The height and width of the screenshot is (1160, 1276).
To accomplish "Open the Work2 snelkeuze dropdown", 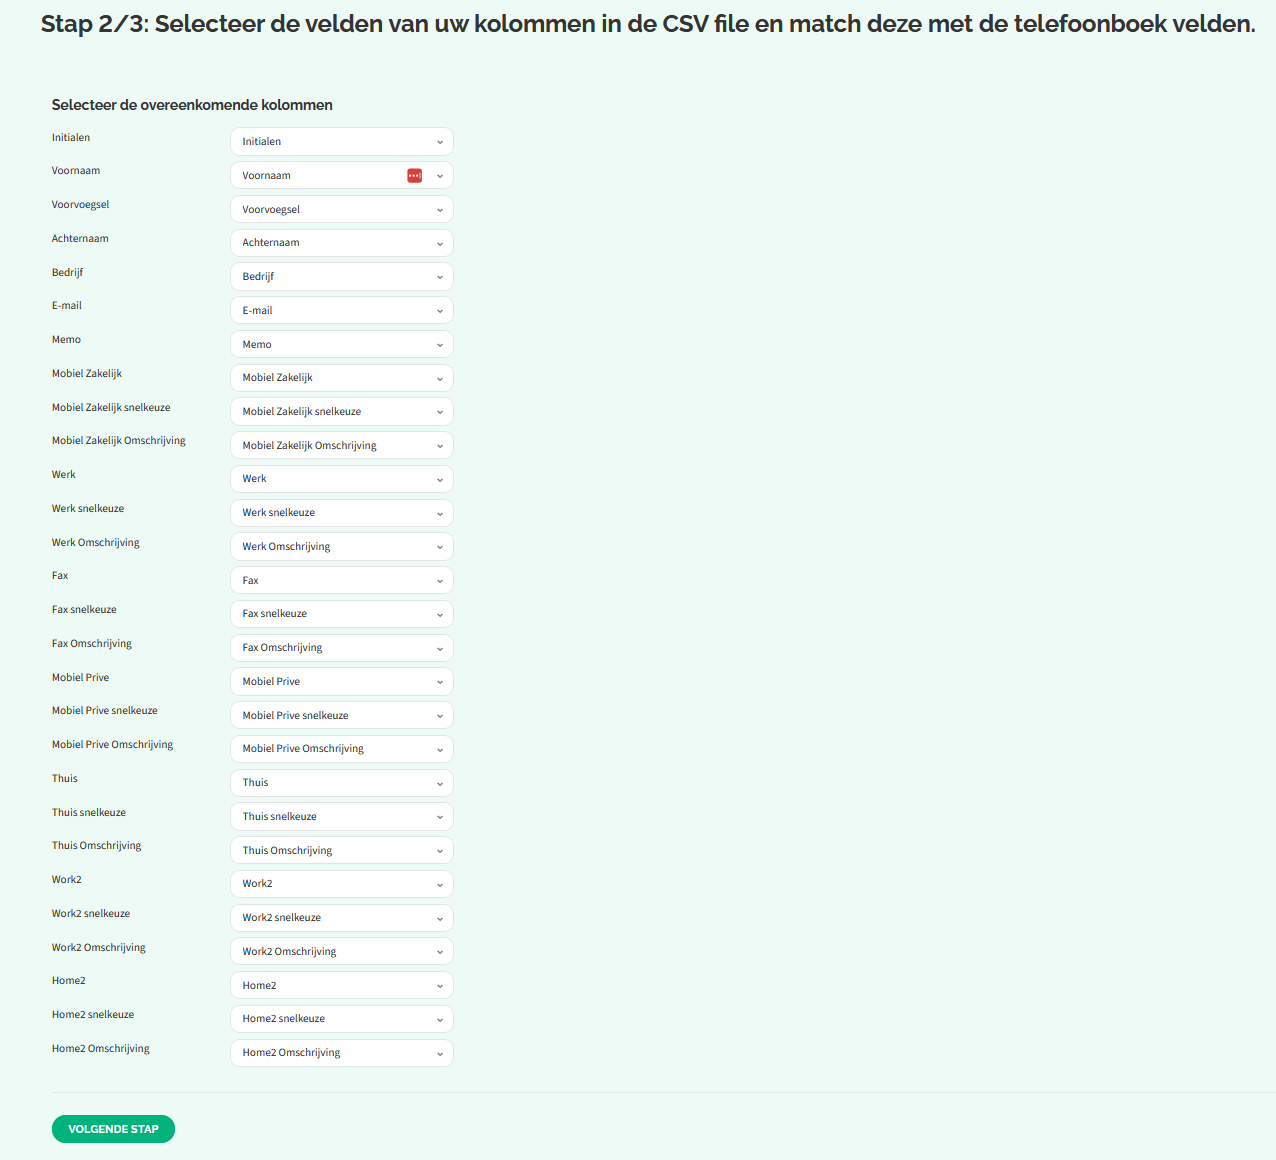I will 341,918.
